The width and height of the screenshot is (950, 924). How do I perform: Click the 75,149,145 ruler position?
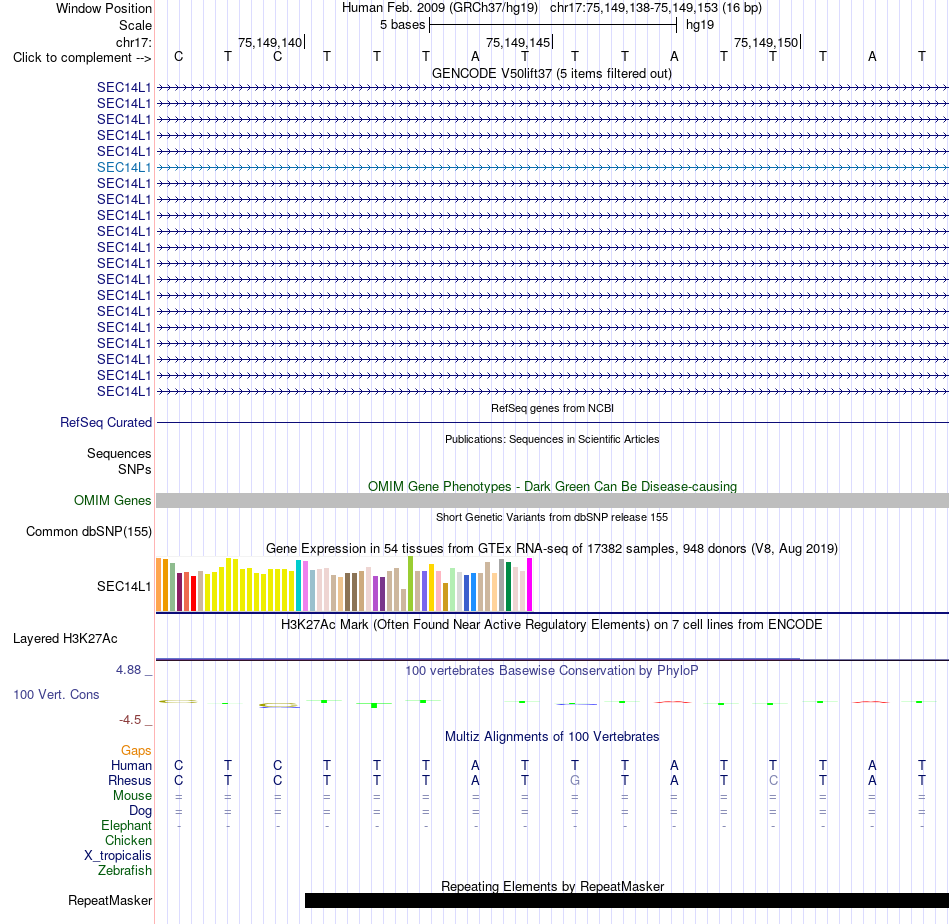(518, 42)
